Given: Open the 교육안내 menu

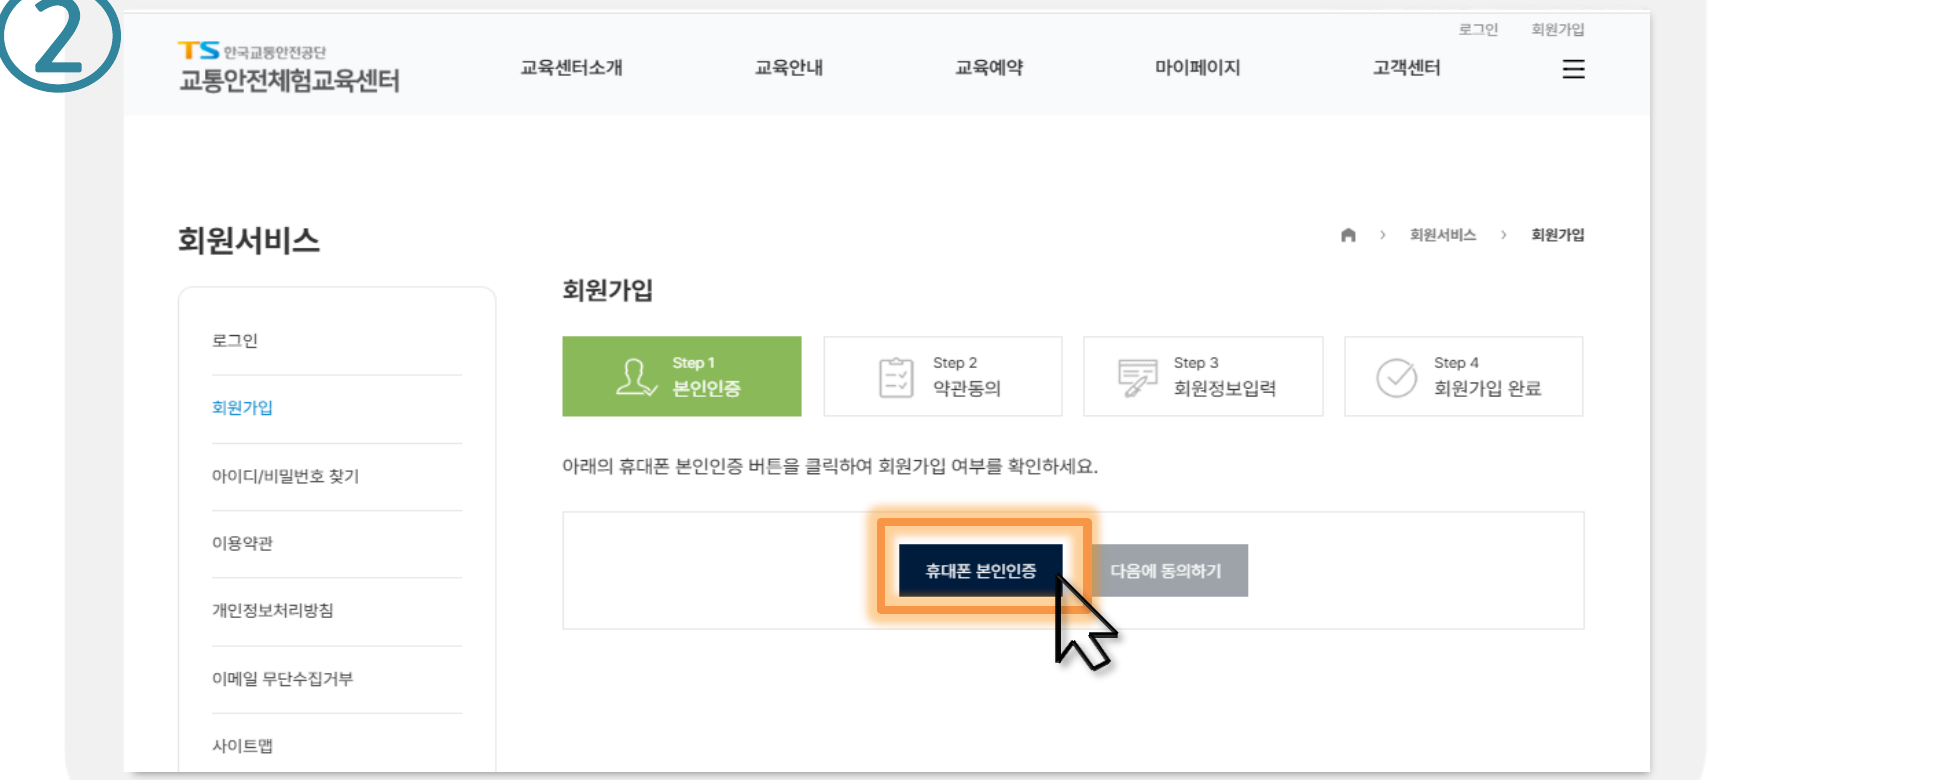Looking at the screenshot, I should [x=788, y=68].
